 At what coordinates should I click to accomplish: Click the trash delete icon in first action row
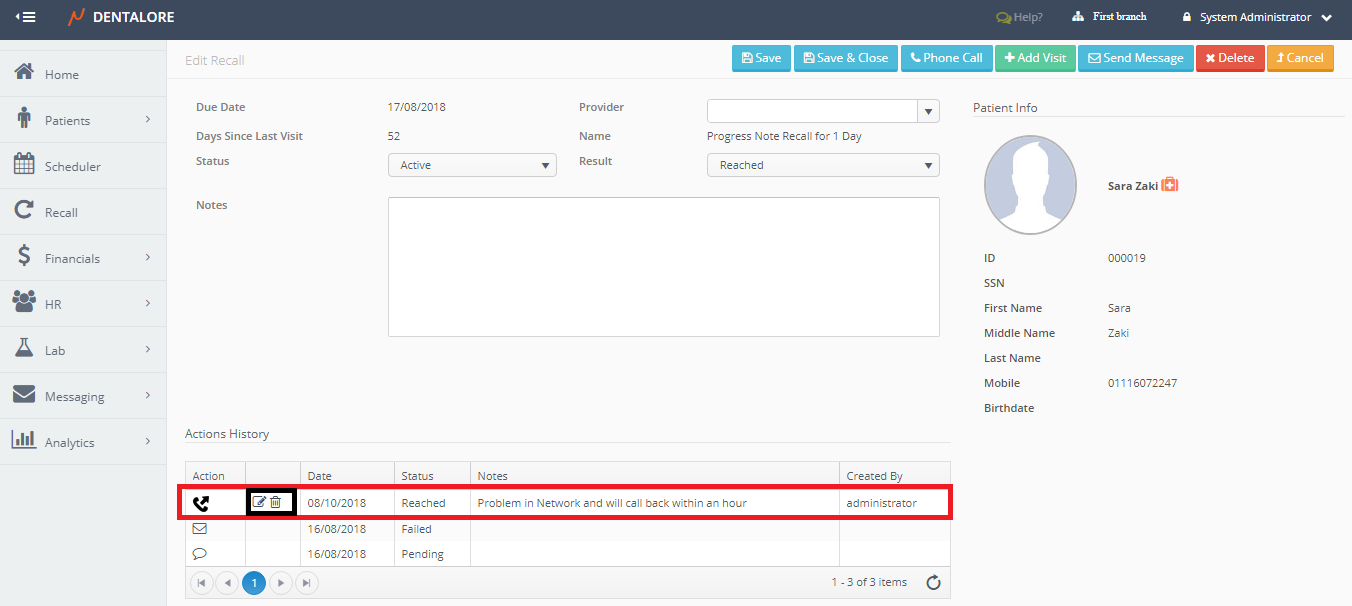coord(276,502)
